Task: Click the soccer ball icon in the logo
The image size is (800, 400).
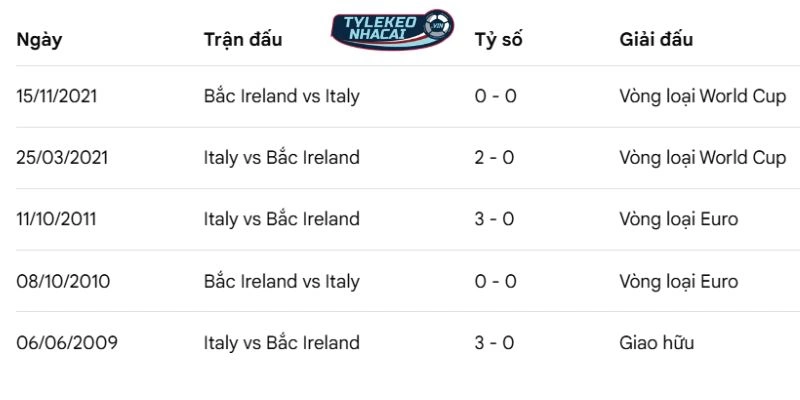Action: pyautogui.click(x=436, y=26)
